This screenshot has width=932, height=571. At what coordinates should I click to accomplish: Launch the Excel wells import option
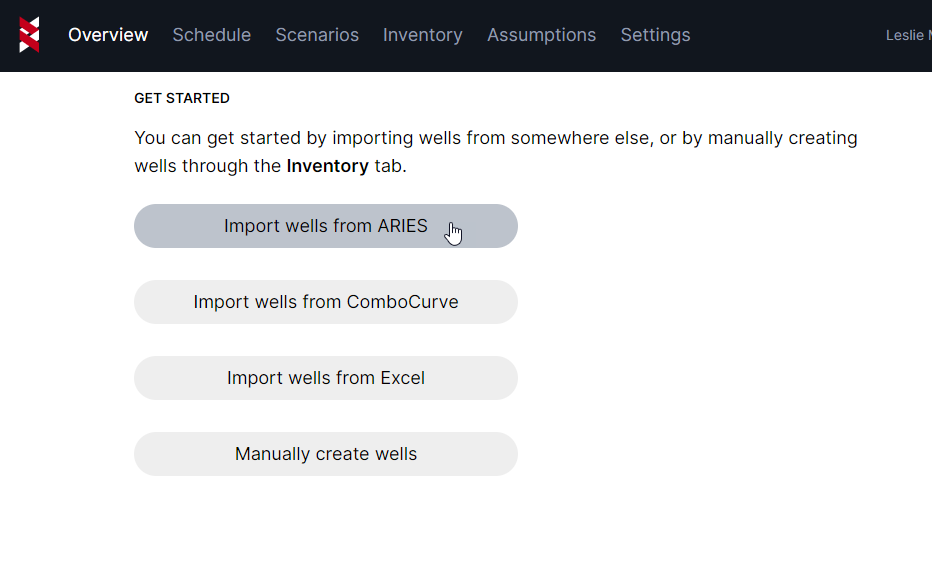326,378
